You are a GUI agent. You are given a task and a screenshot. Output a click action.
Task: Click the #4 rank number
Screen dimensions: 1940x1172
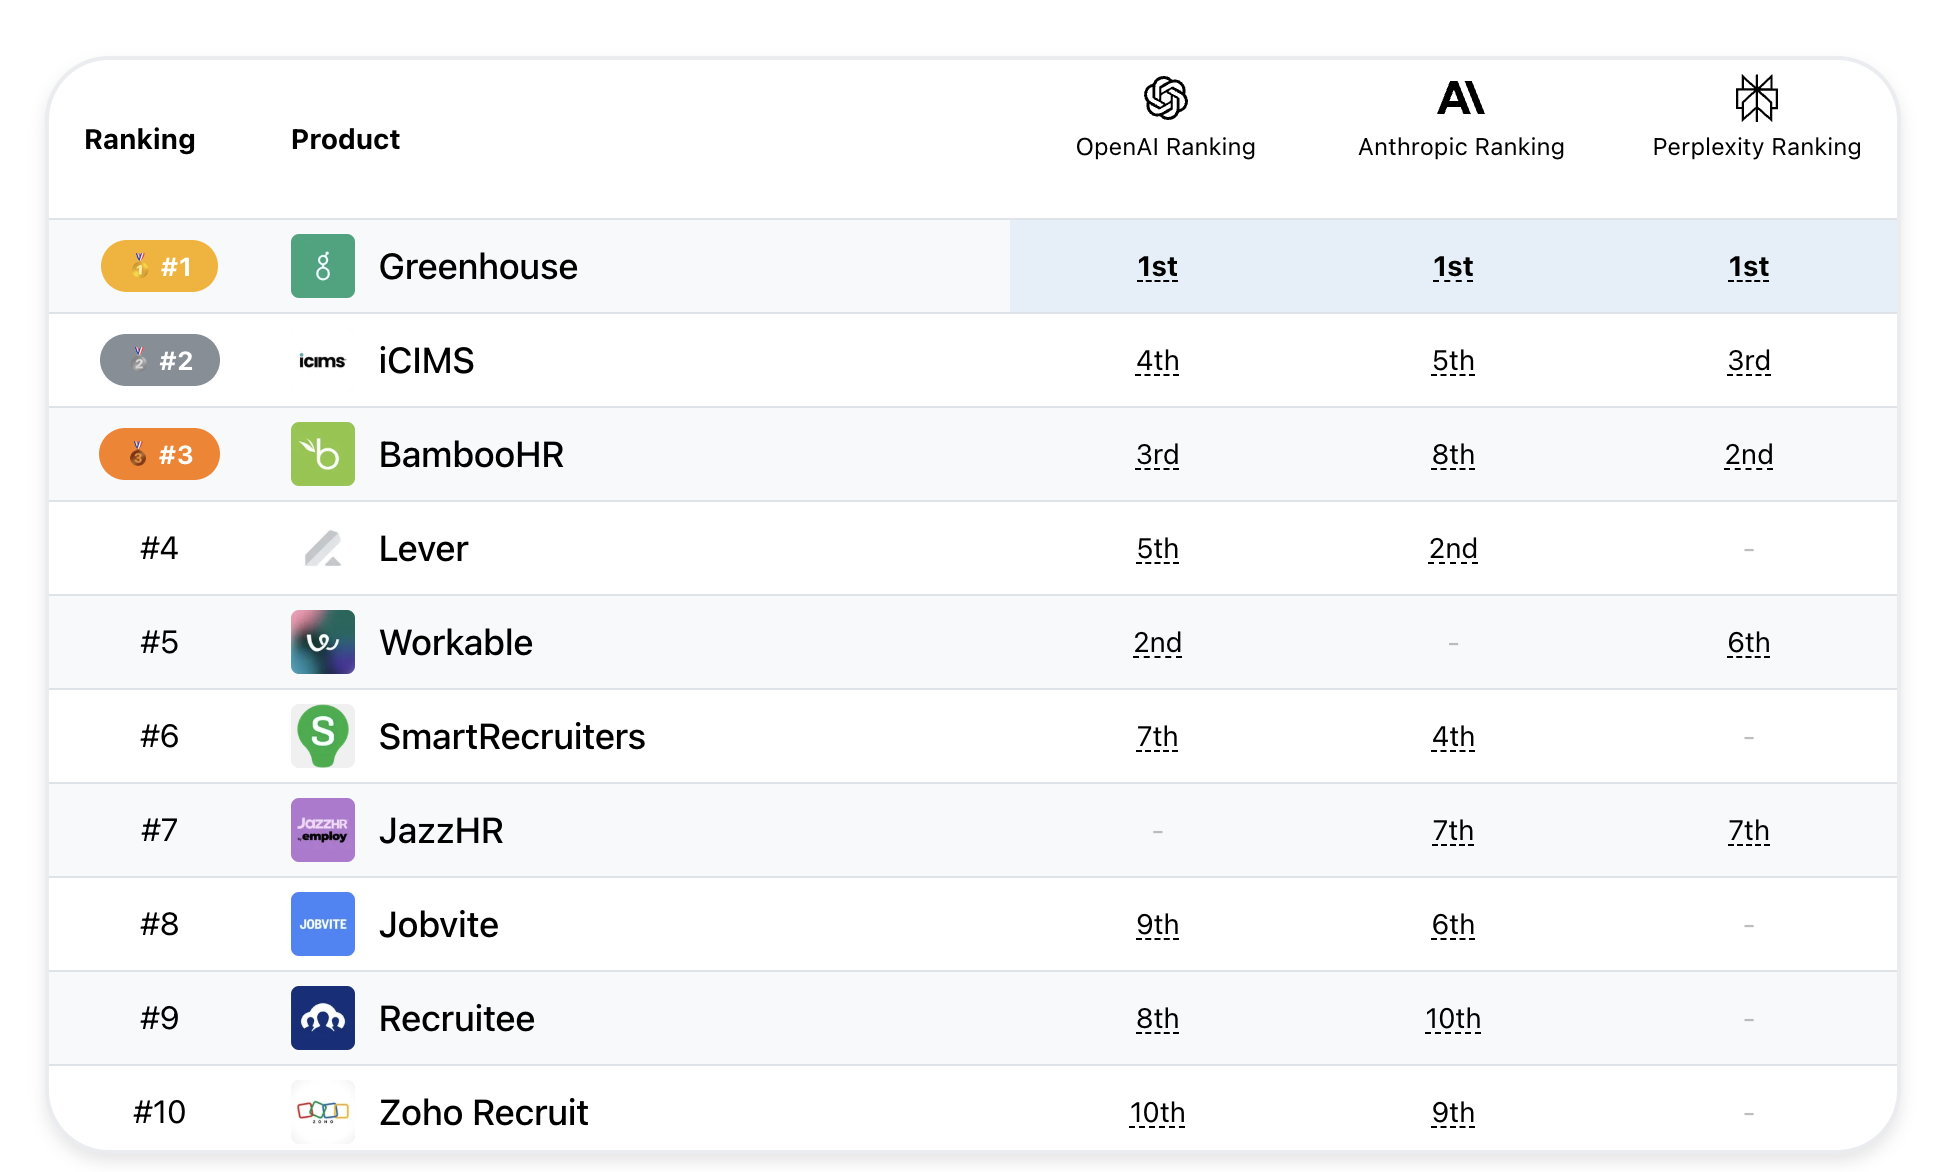pyautogui.click(x=159, y=548)
